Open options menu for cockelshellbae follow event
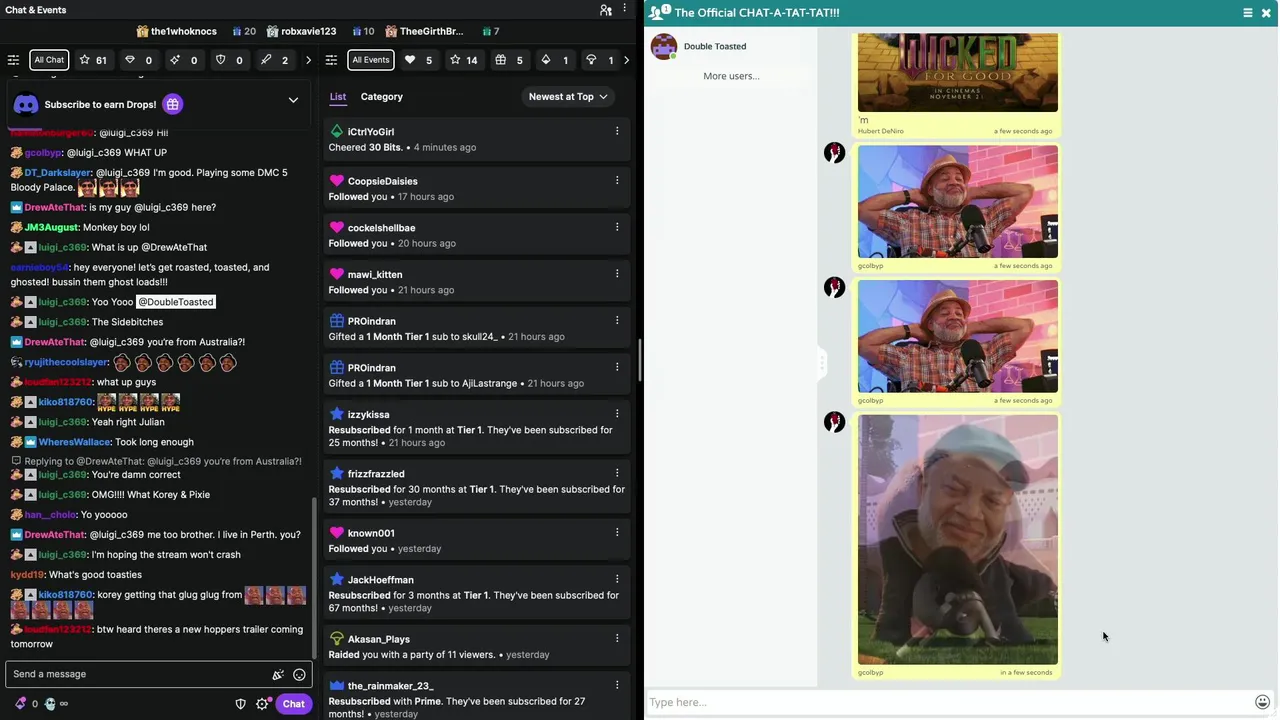 click(x=617, y=227)
